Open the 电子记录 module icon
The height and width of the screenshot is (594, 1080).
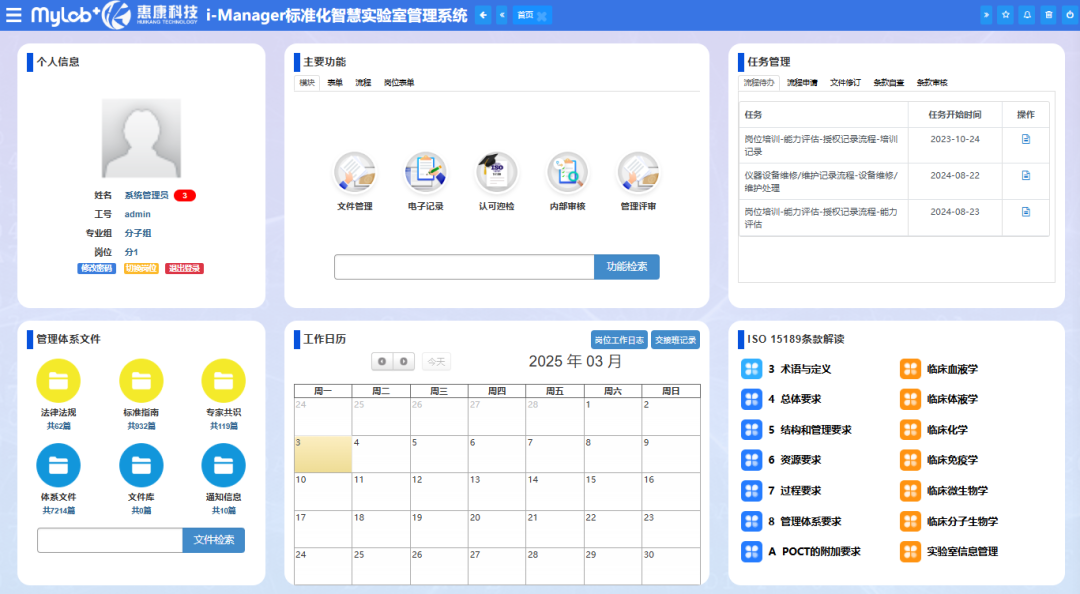425,173
